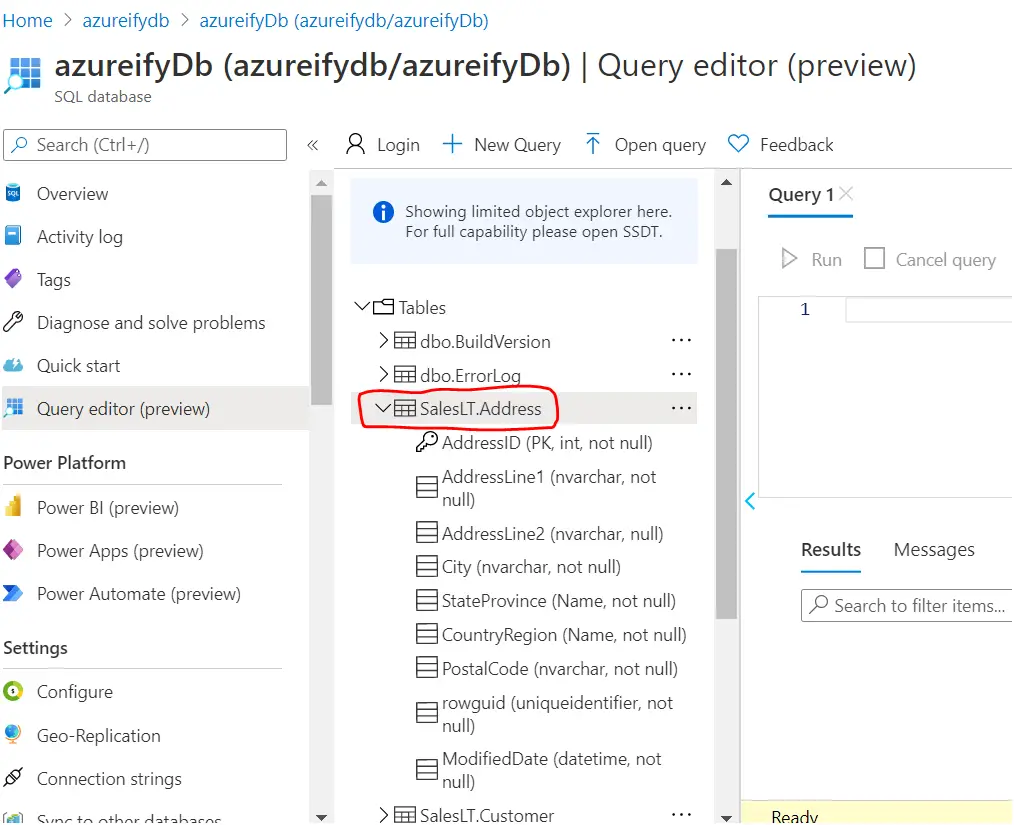The width and height of the screenshot is (1014, 825).
Task: Toggle the Cancel query checkbox square
Action: pyautogui.click(x=874, y=259)
